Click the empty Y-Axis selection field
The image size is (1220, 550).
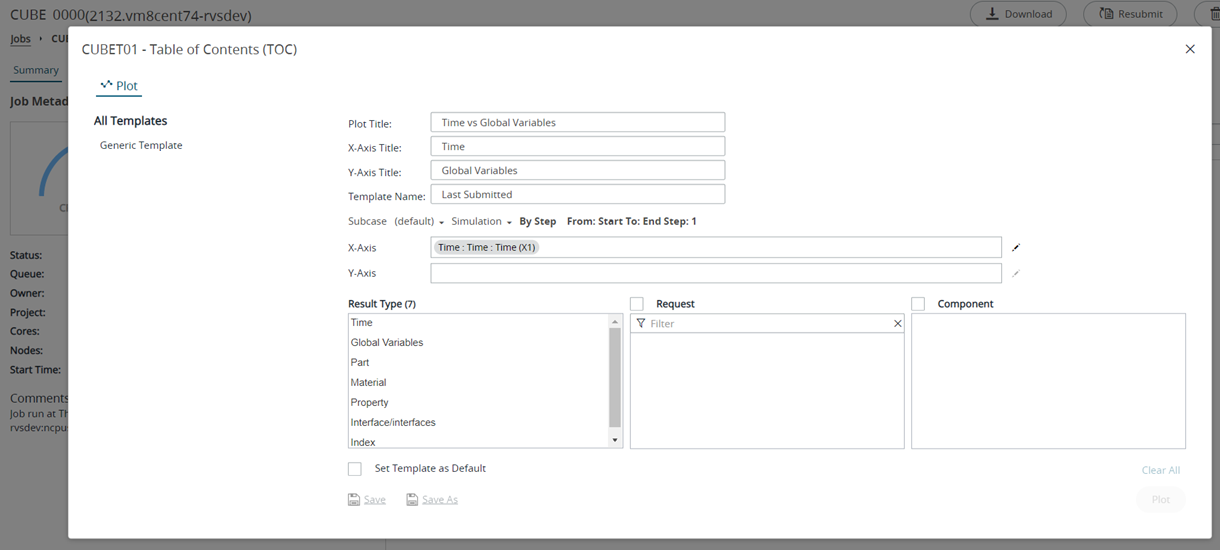click(x=716, y=273)
